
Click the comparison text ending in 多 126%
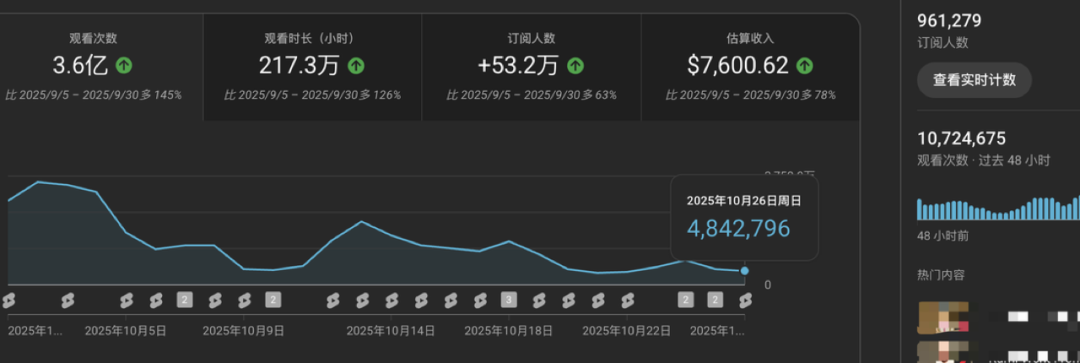[x=313, y=95]
